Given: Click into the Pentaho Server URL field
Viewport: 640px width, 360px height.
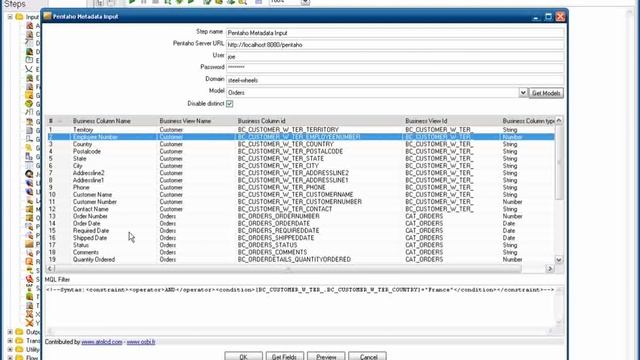Looking at the screenshot, I should click(395, 44).
